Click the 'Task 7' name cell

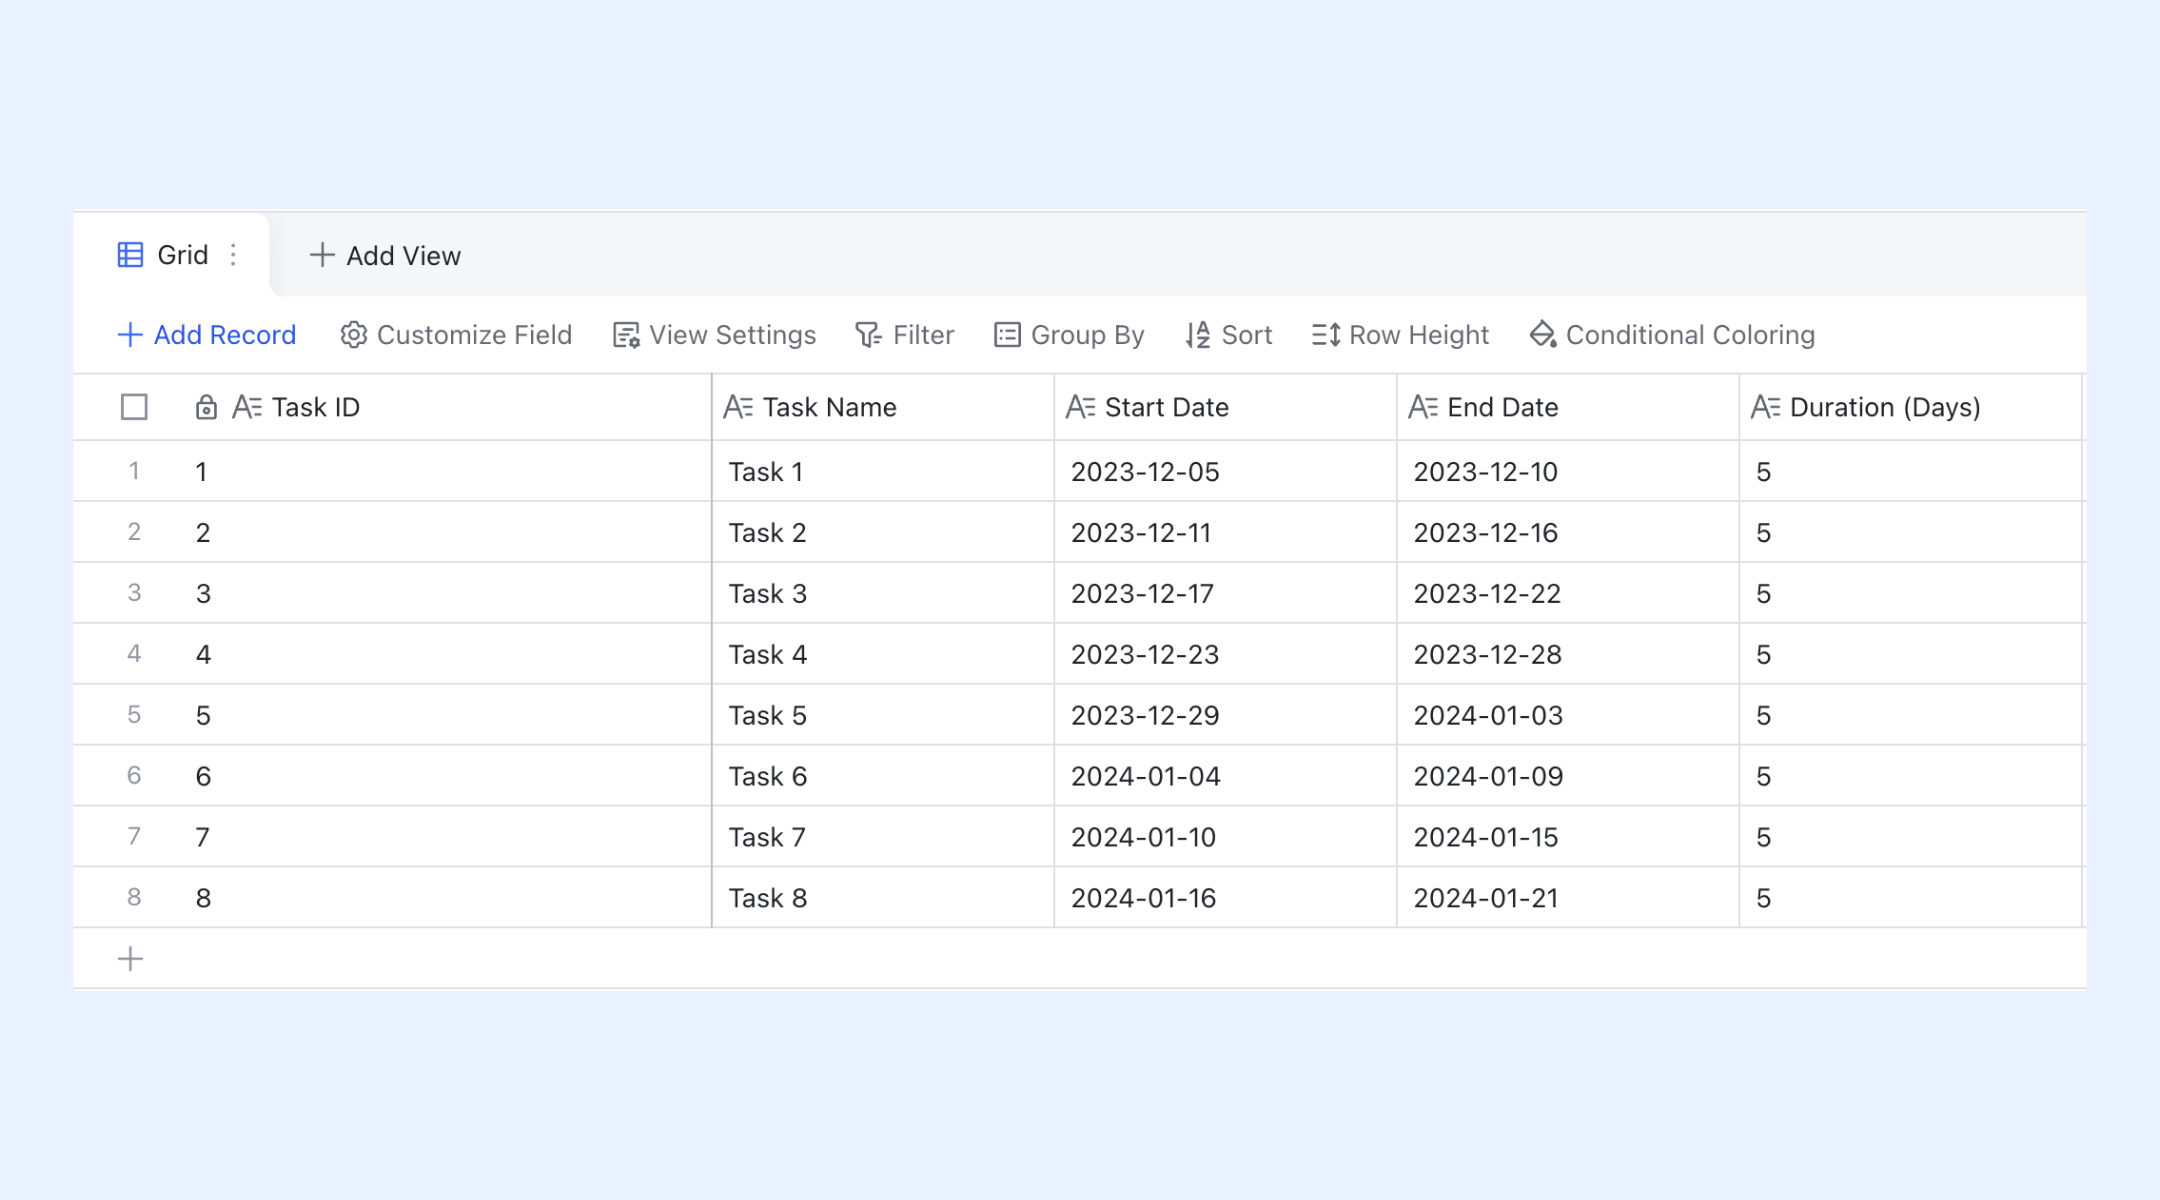click(x=883, y=837)
